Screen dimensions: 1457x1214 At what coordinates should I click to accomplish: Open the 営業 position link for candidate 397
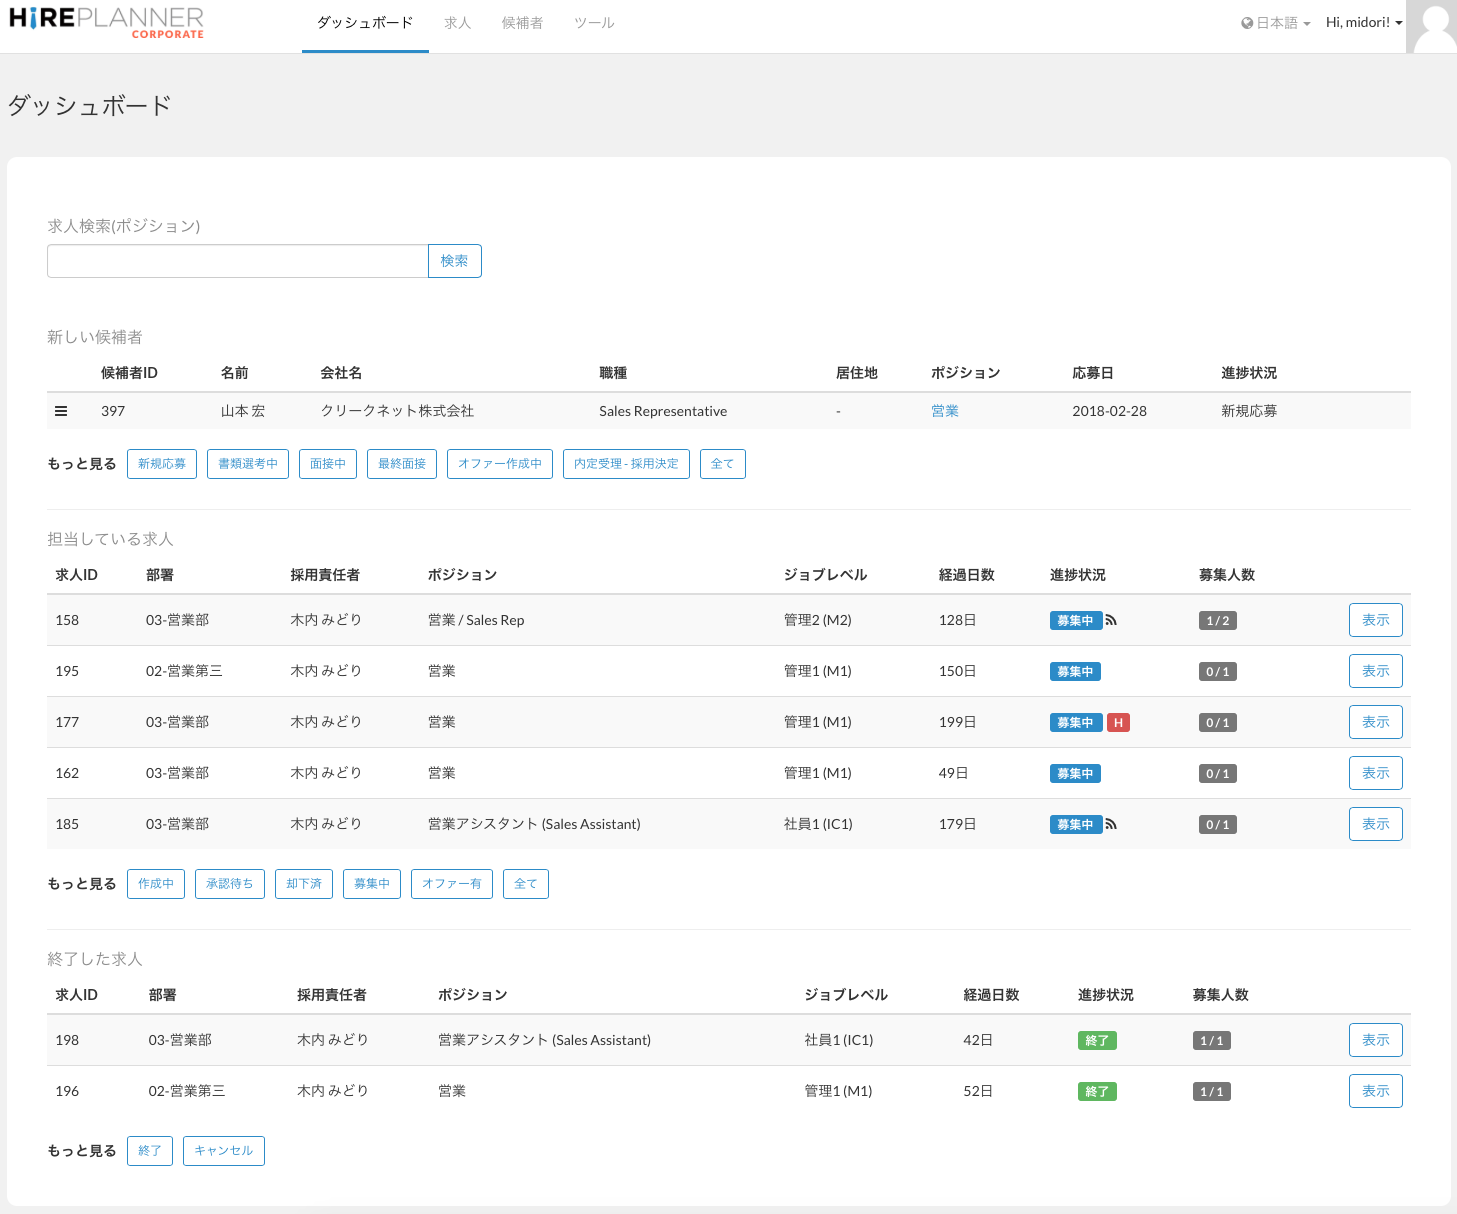pos(945,411)
